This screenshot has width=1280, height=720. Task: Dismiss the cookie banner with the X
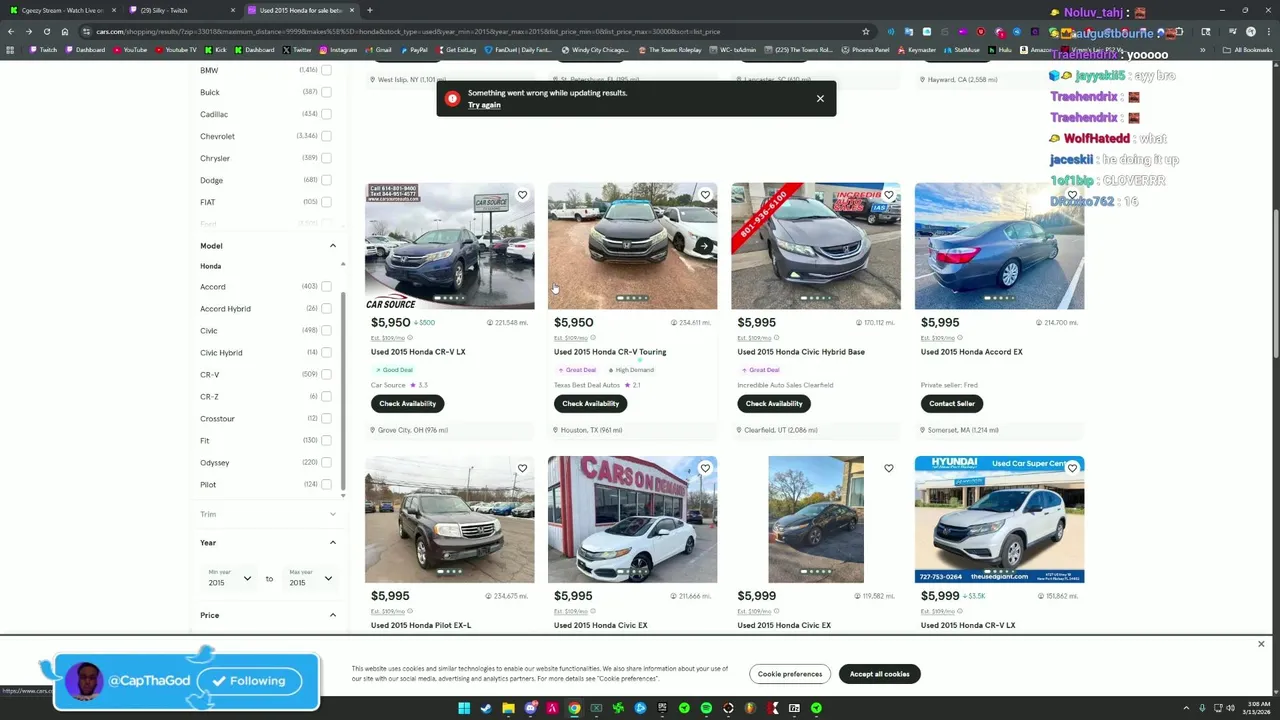[1261, 644]
